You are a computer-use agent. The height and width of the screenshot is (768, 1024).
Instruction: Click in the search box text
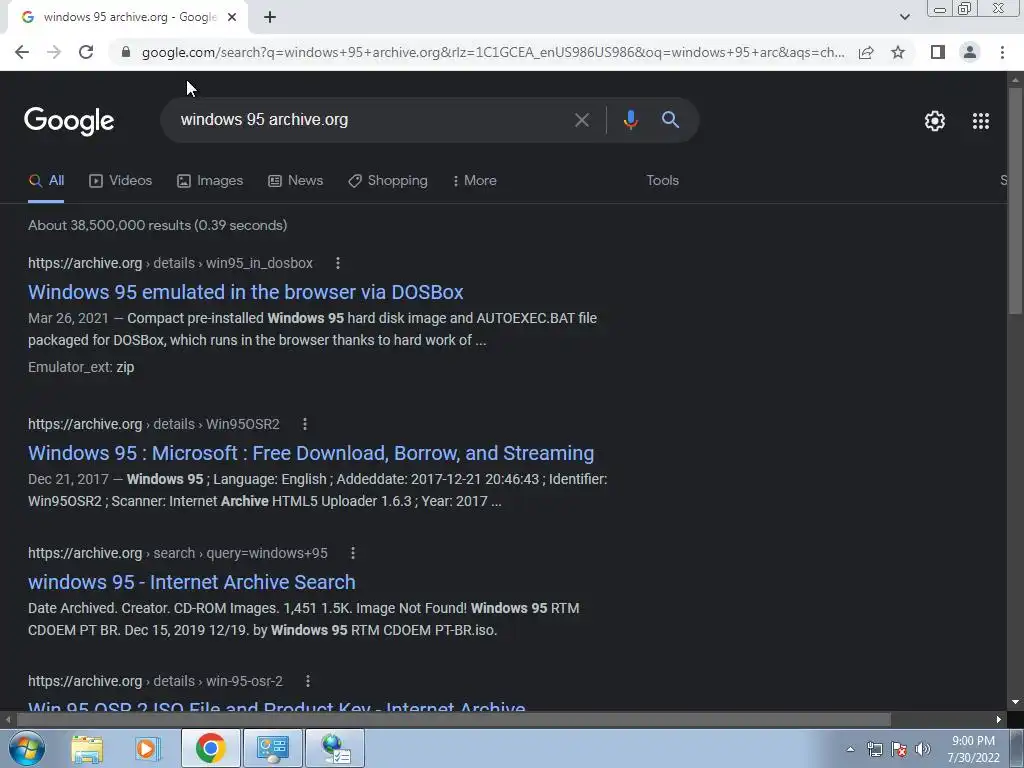point(264,120)
